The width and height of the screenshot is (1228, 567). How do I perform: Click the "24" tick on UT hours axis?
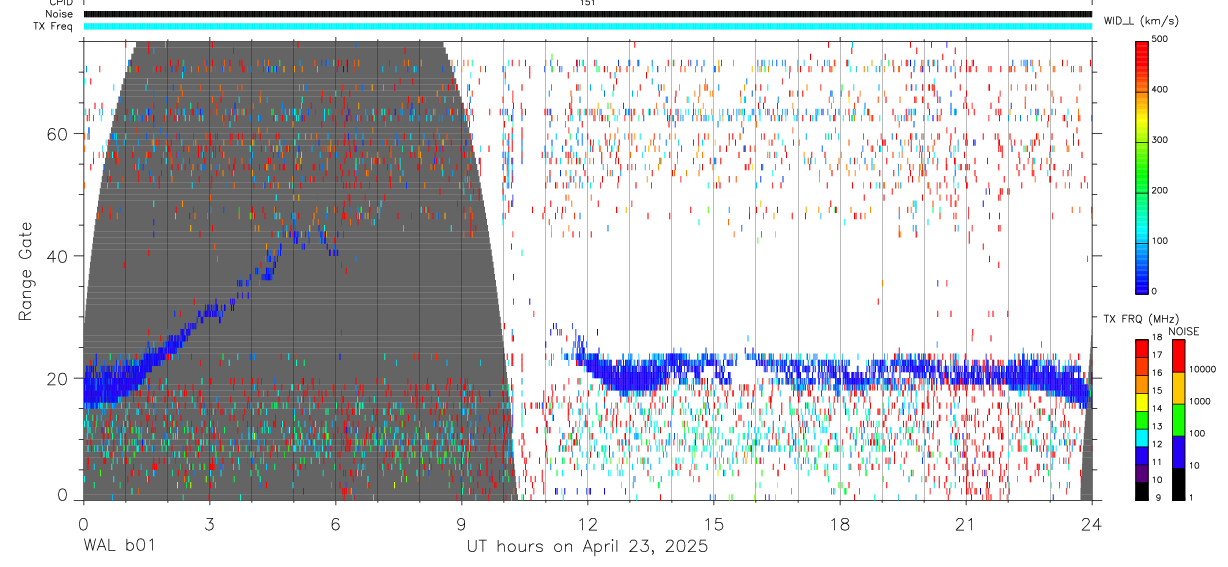pos(1091,523)
